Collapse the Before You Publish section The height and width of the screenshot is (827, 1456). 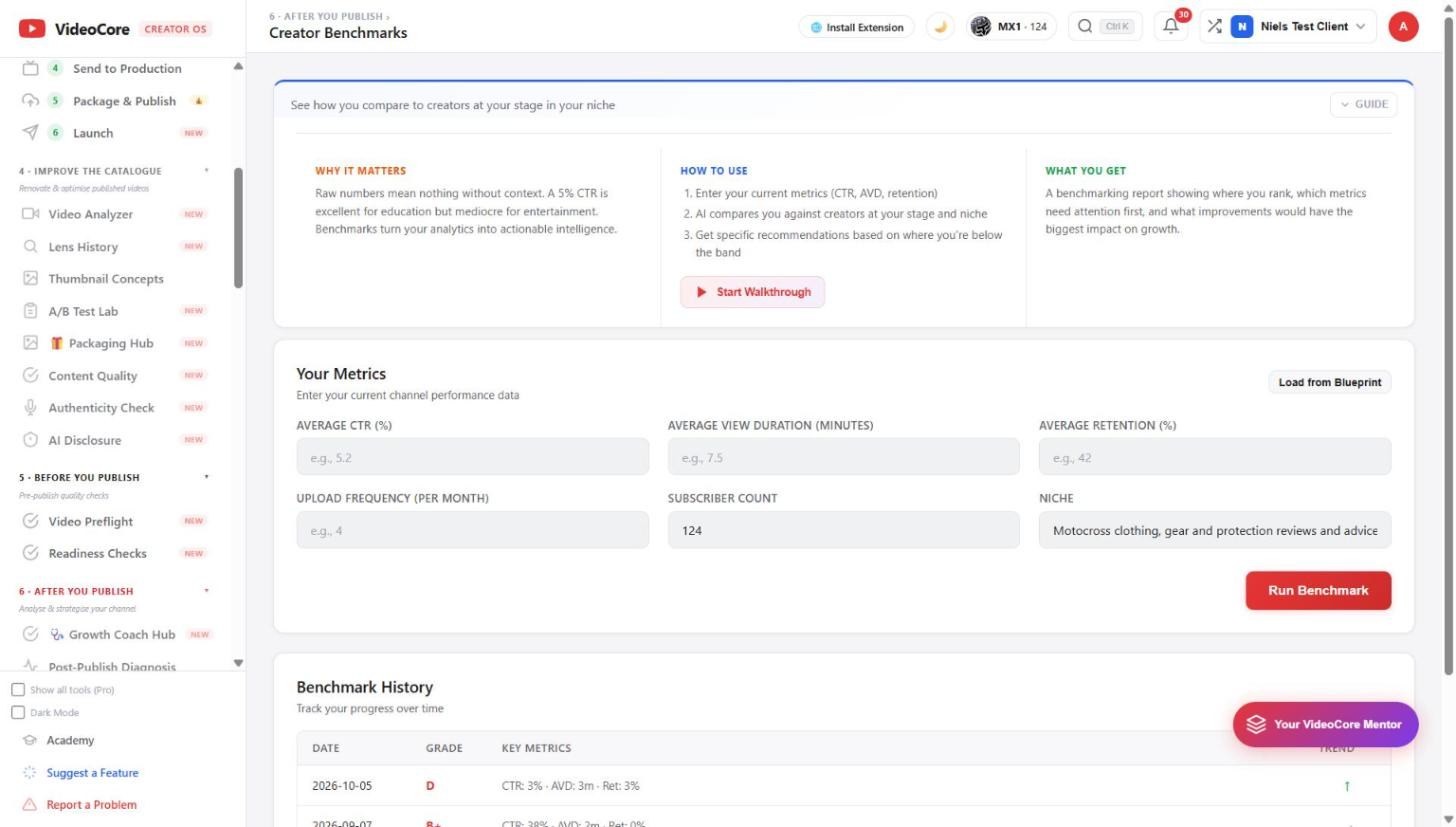pos(207,477)
